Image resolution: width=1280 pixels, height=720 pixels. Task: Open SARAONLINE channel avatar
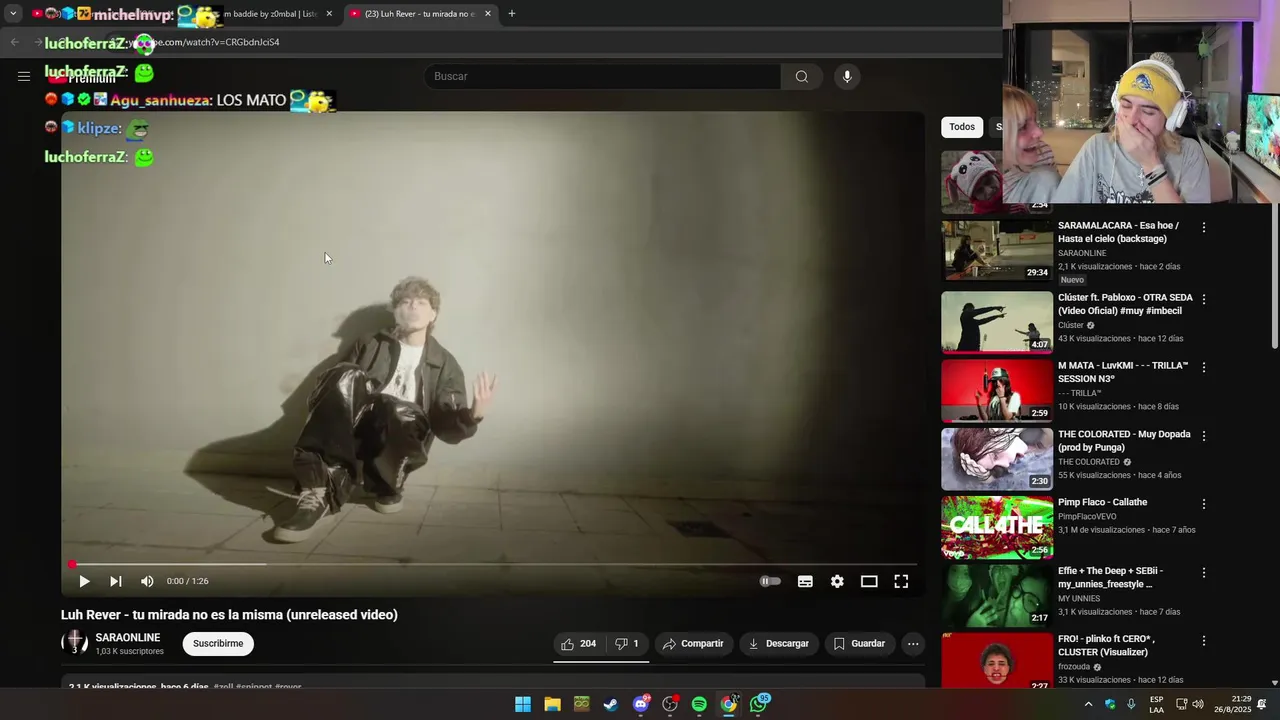(x=74, y=643)
